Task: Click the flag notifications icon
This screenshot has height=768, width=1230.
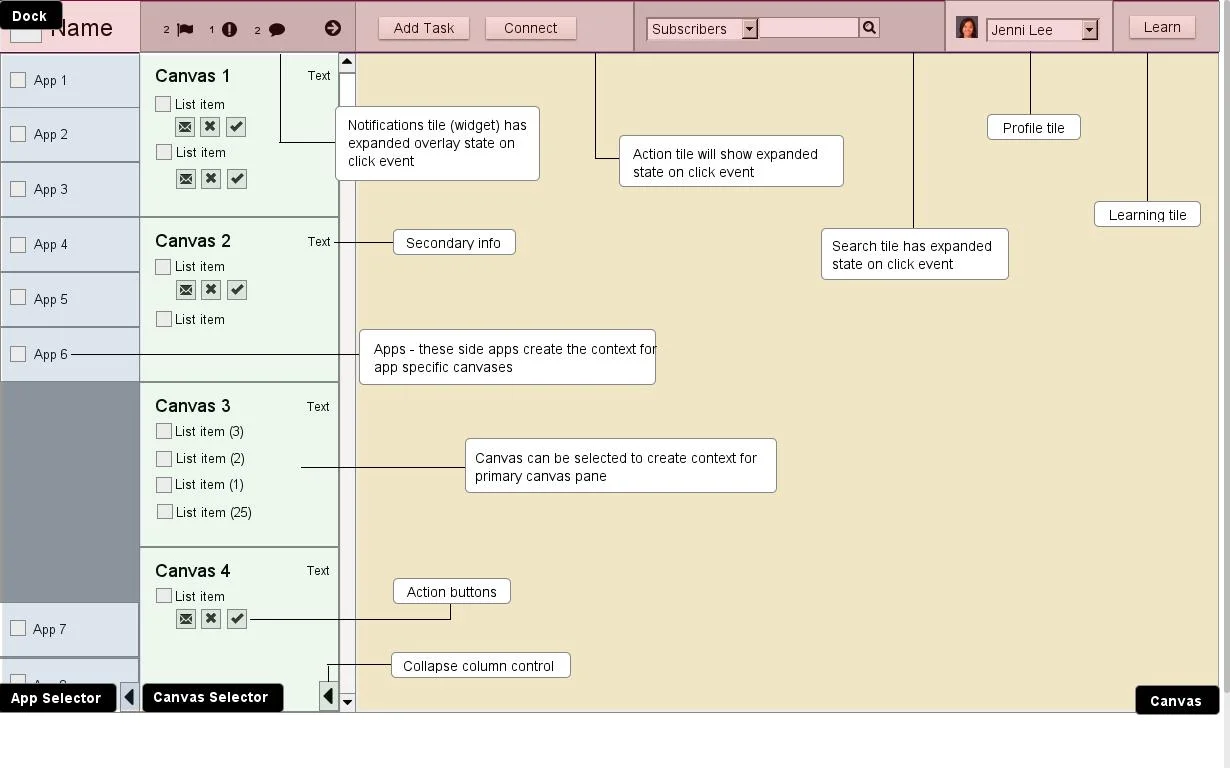Action: pyautogui.click(x=184, y=29)
